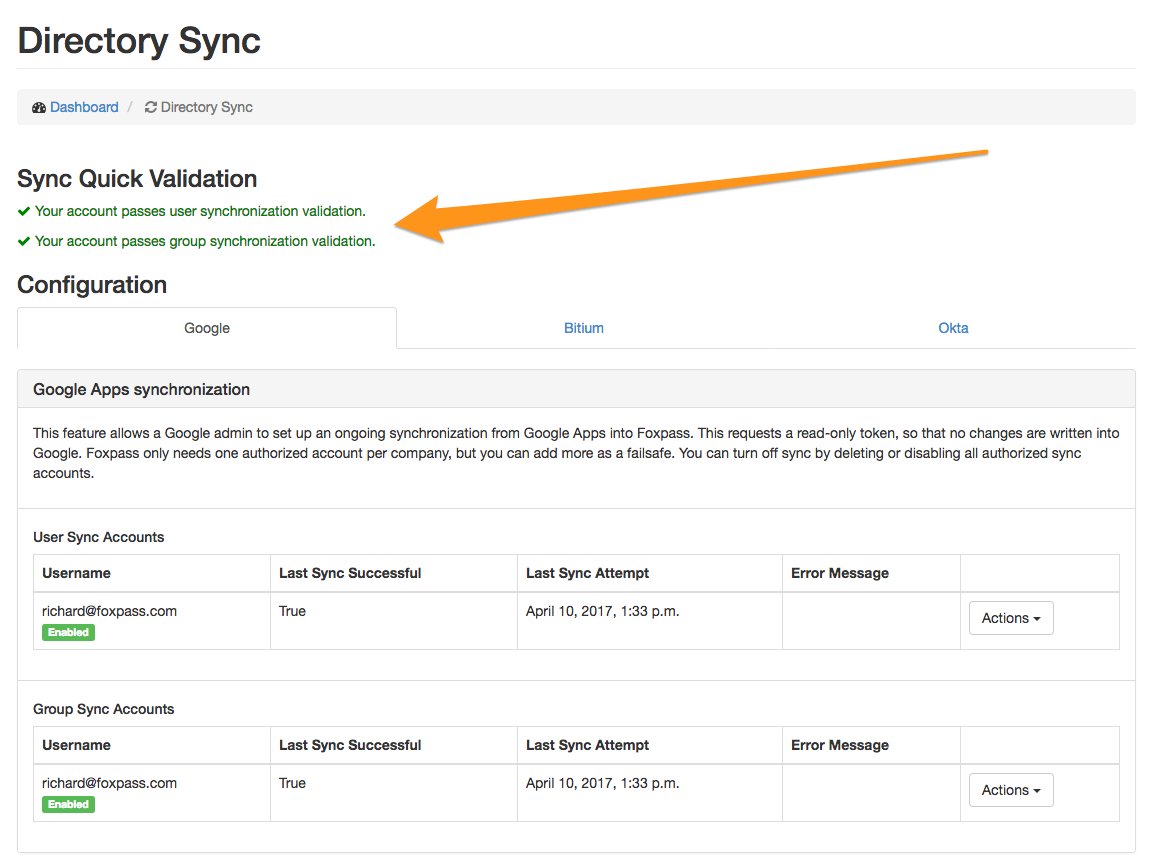
Task: Open the Actions dropdown in Group Sync Accounts
Action: pyautogui.click(x=1010, y=790)
